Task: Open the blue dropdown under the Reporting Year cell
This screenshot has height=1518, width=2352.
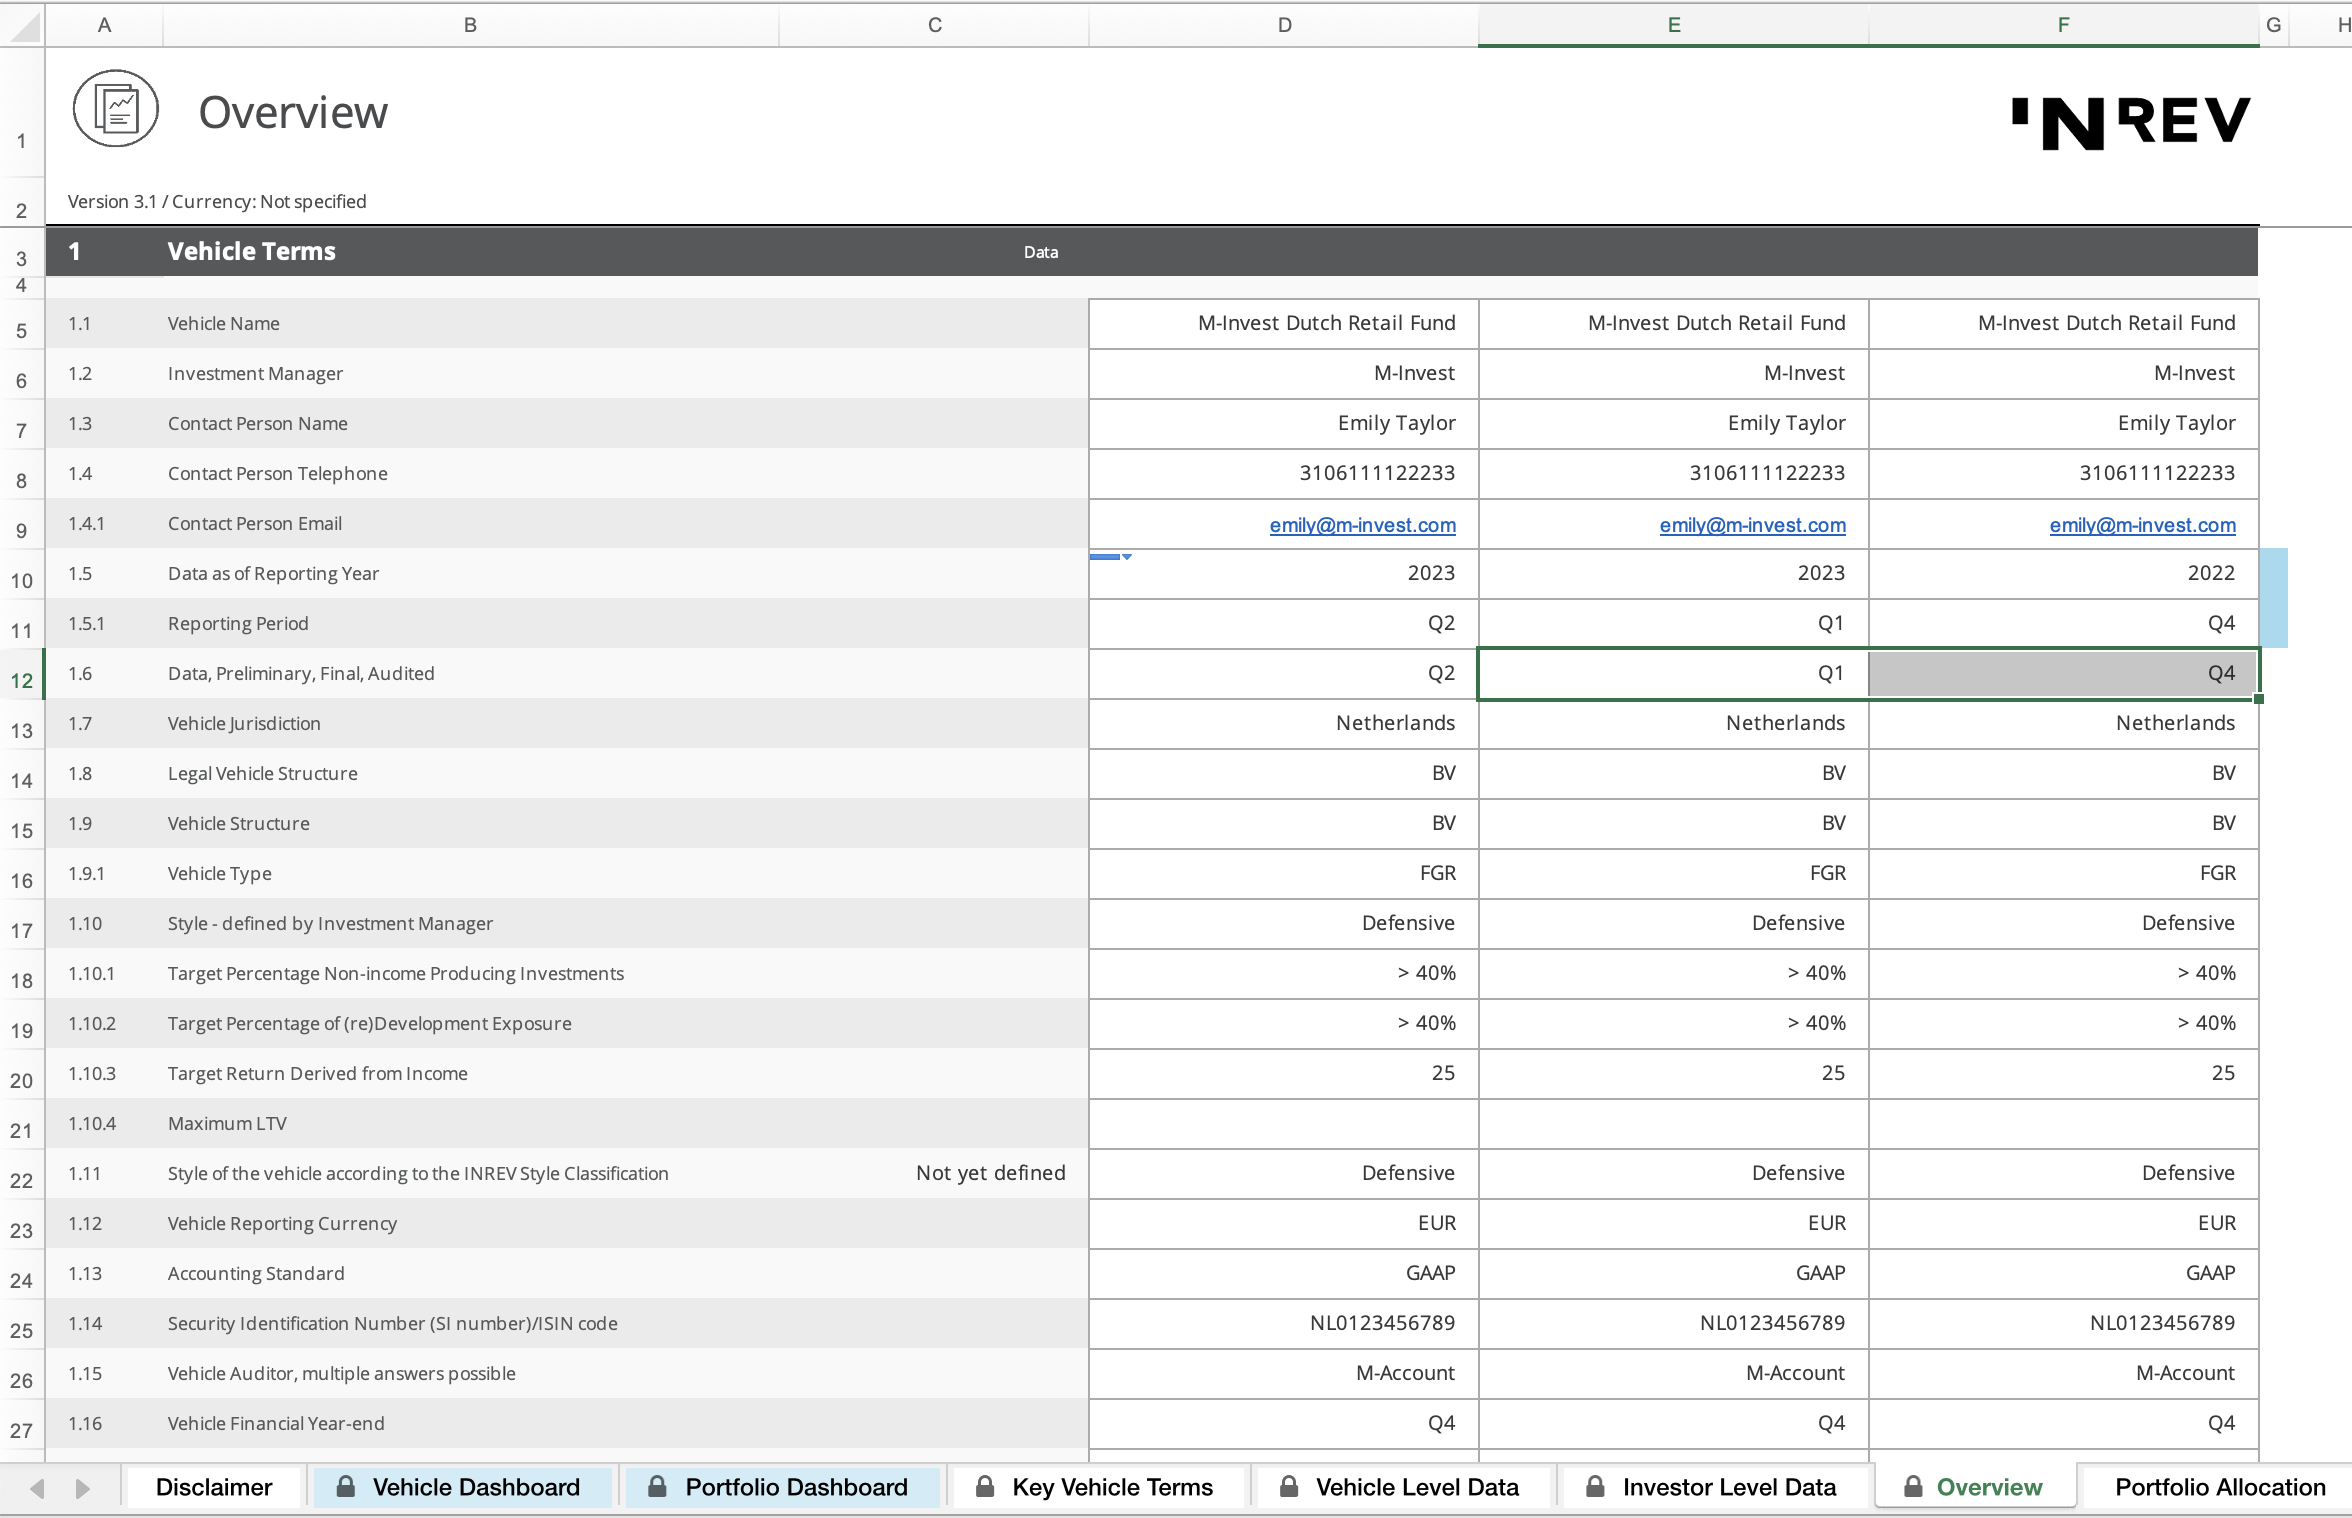Action: point(1125,557)
